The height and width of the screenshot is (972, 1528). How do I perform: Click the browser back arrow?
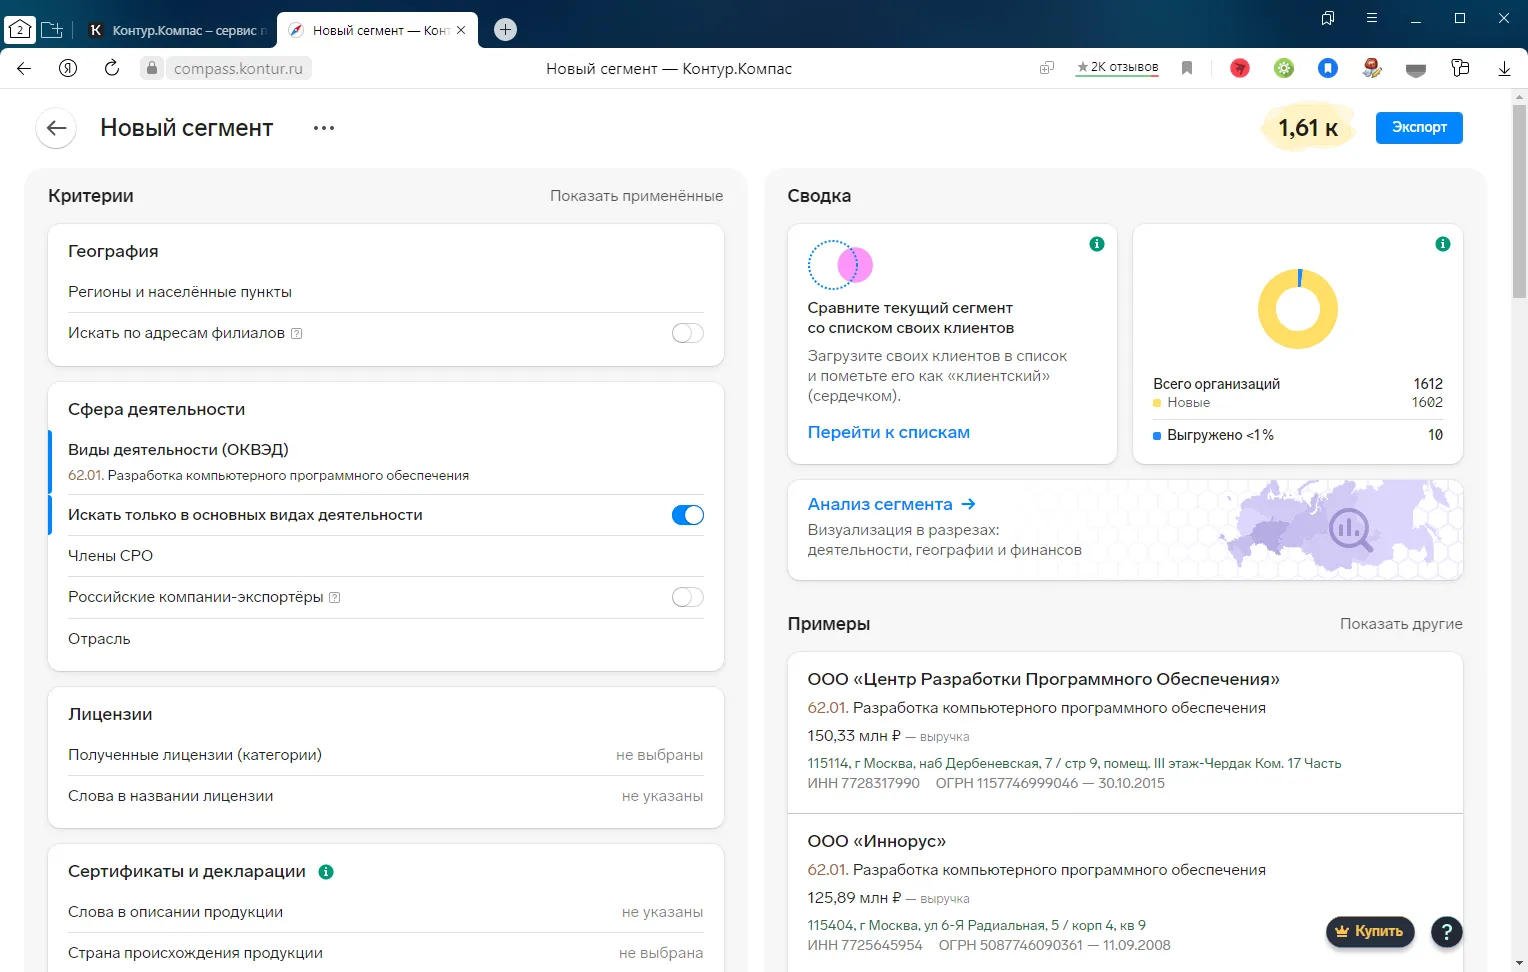pyautogui.click(x=24, y=68)
